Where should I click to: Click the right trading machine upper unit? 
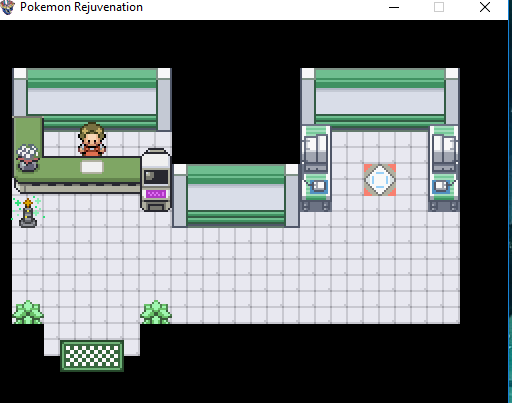pos(444,149)
